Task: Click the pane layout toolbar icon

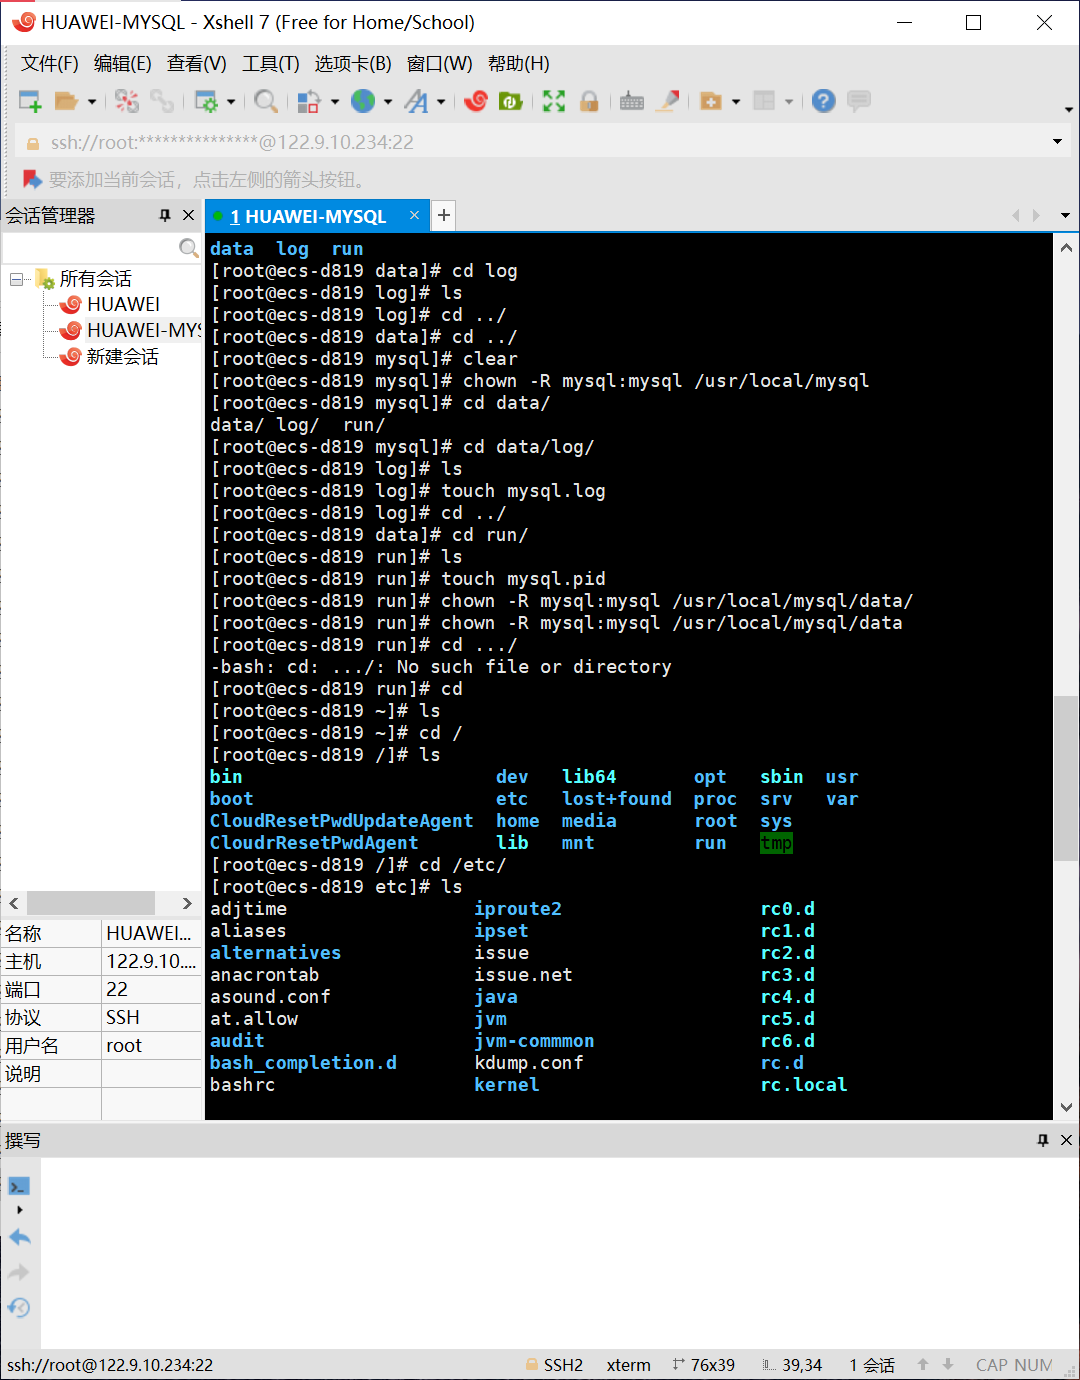Action: point(764,101)
